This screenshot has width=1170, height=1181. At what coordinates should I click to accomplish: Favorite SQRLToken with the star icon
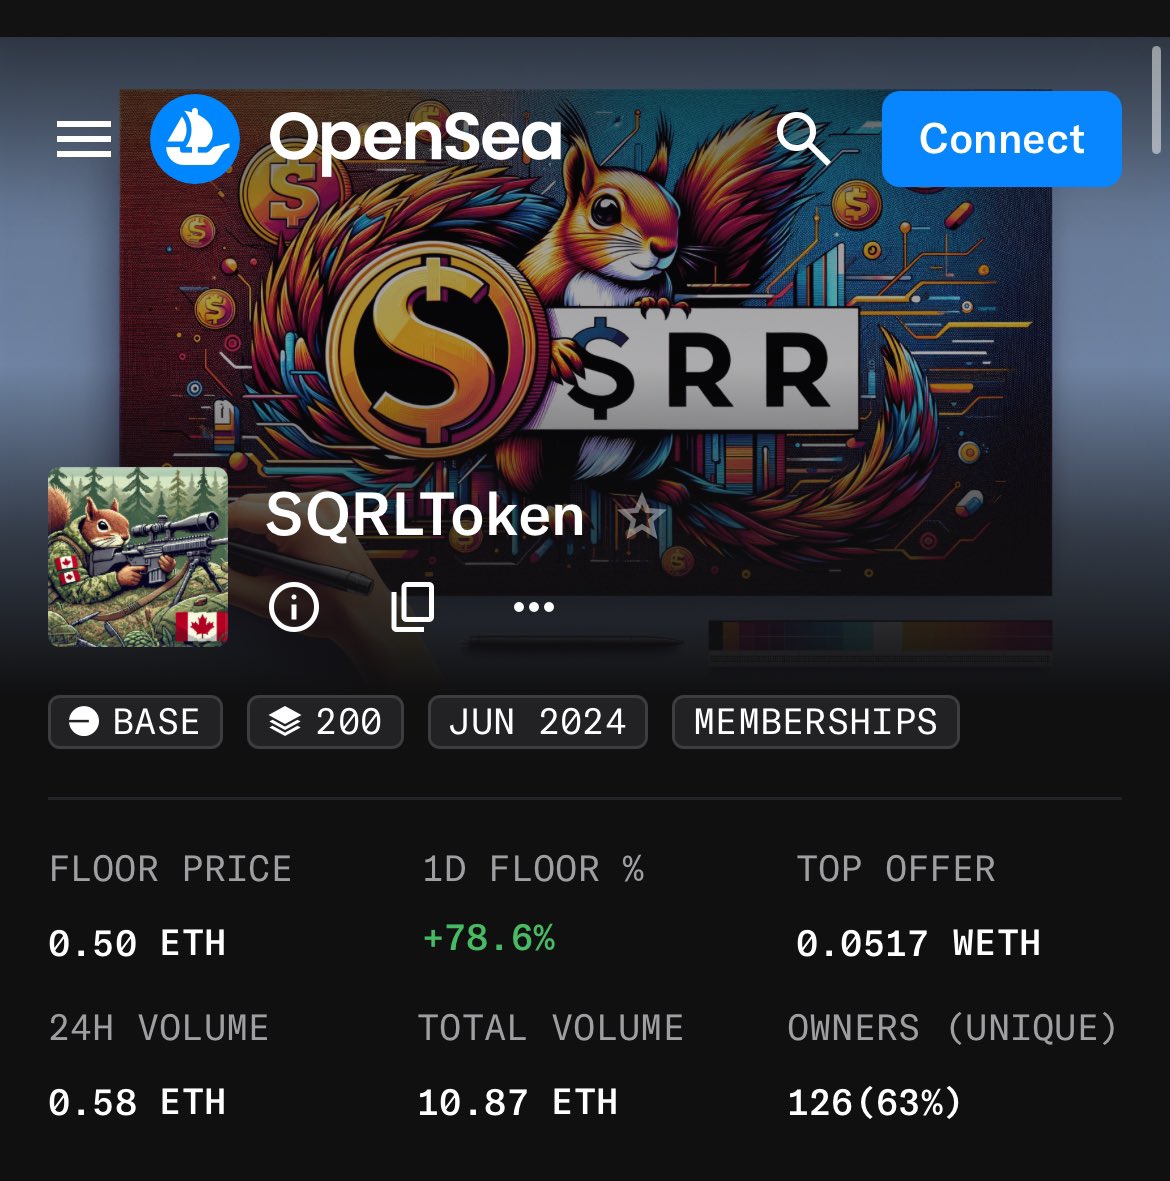point(640,517)
